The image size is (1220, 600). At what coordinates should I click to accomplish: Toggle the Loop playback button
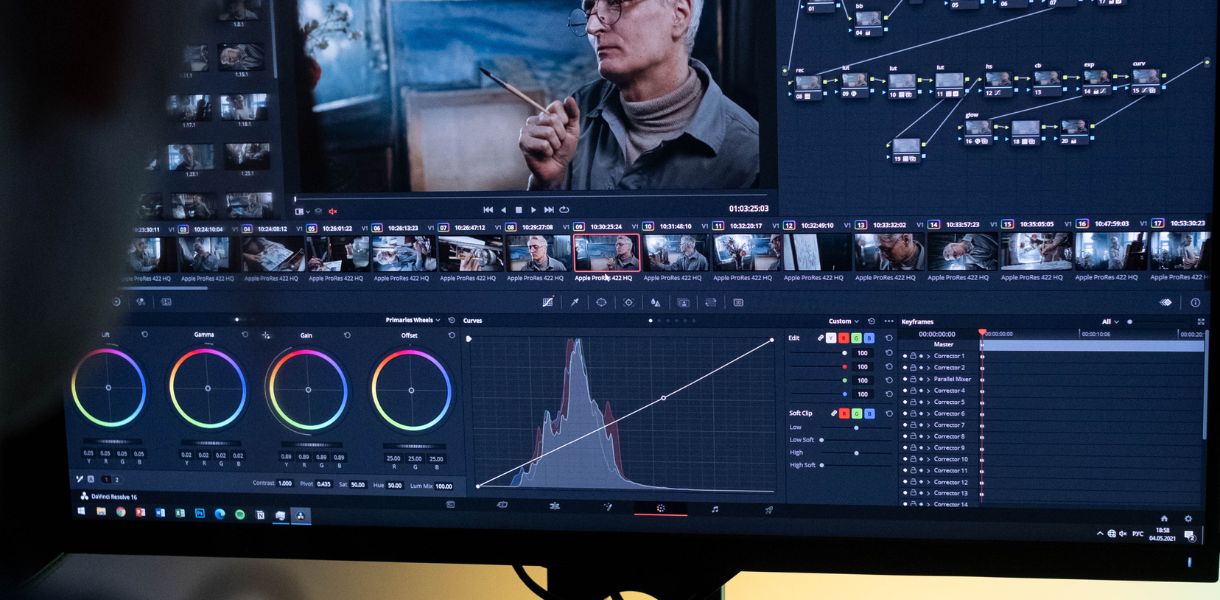click(x=564, y=210)
